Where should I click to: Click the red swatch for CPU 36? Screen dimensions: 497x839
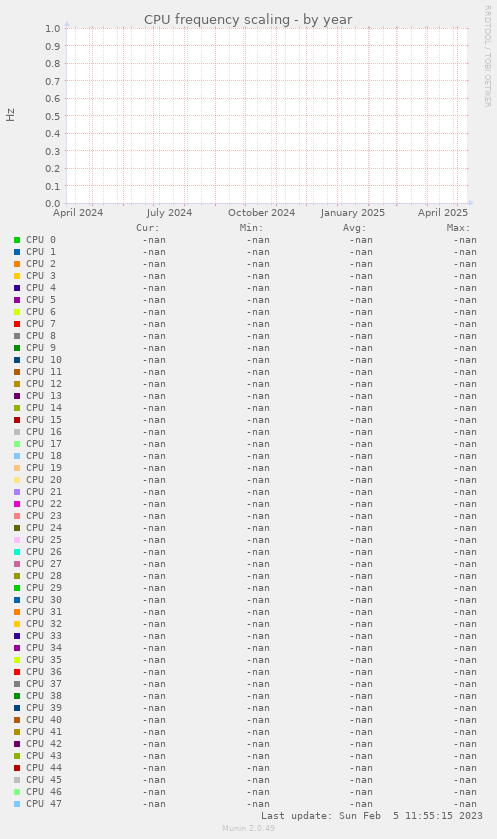click(17, 672)
